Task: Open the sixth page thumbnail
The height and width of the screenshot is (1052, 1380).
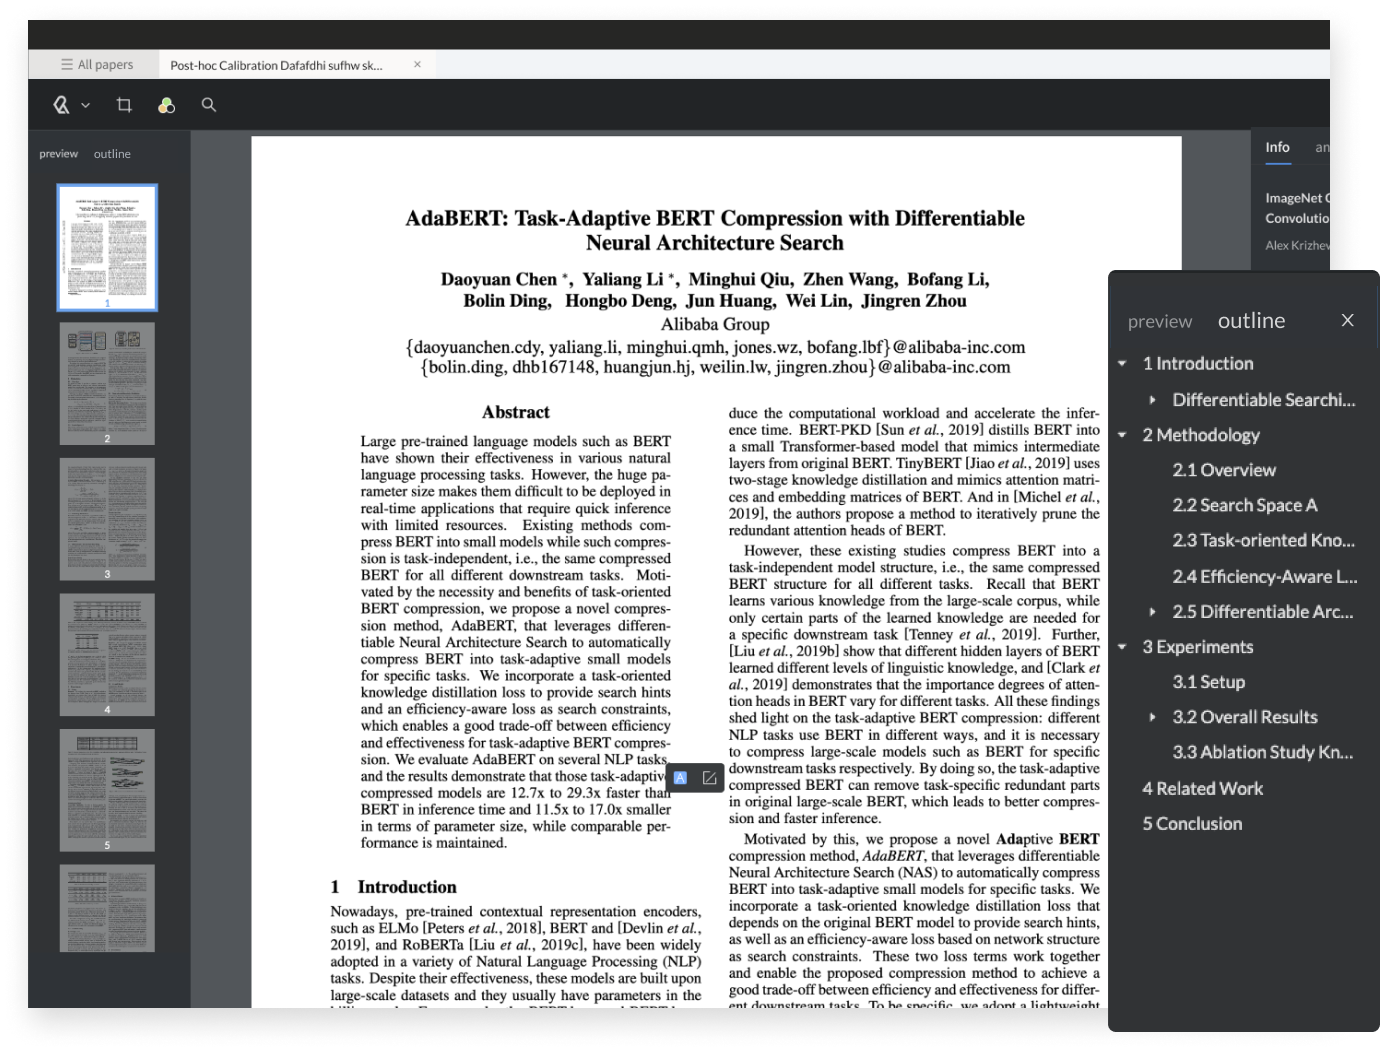Action: (x=107, y=908)
